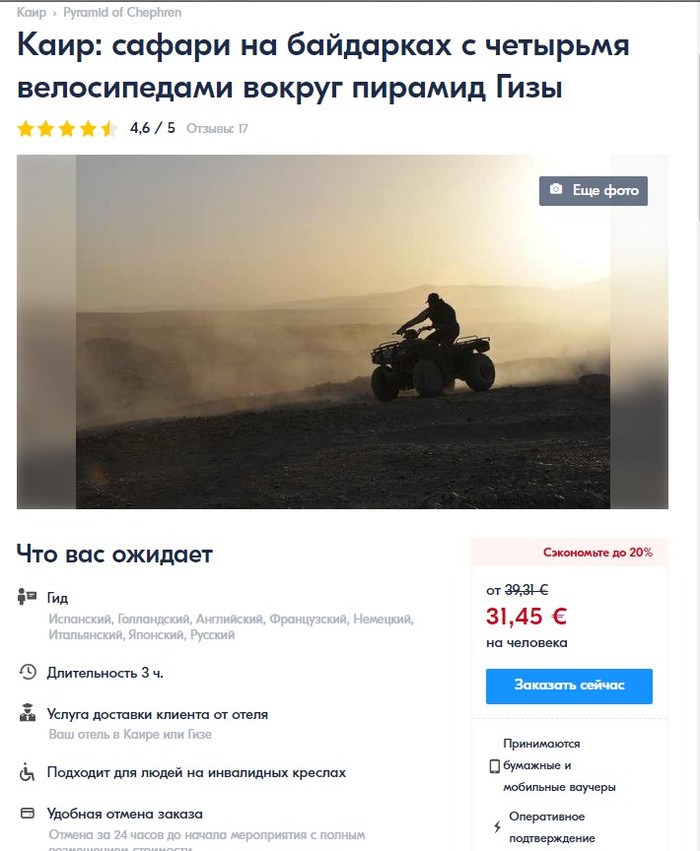Click the clock icon next to Длительность

[x=28, y=672]
